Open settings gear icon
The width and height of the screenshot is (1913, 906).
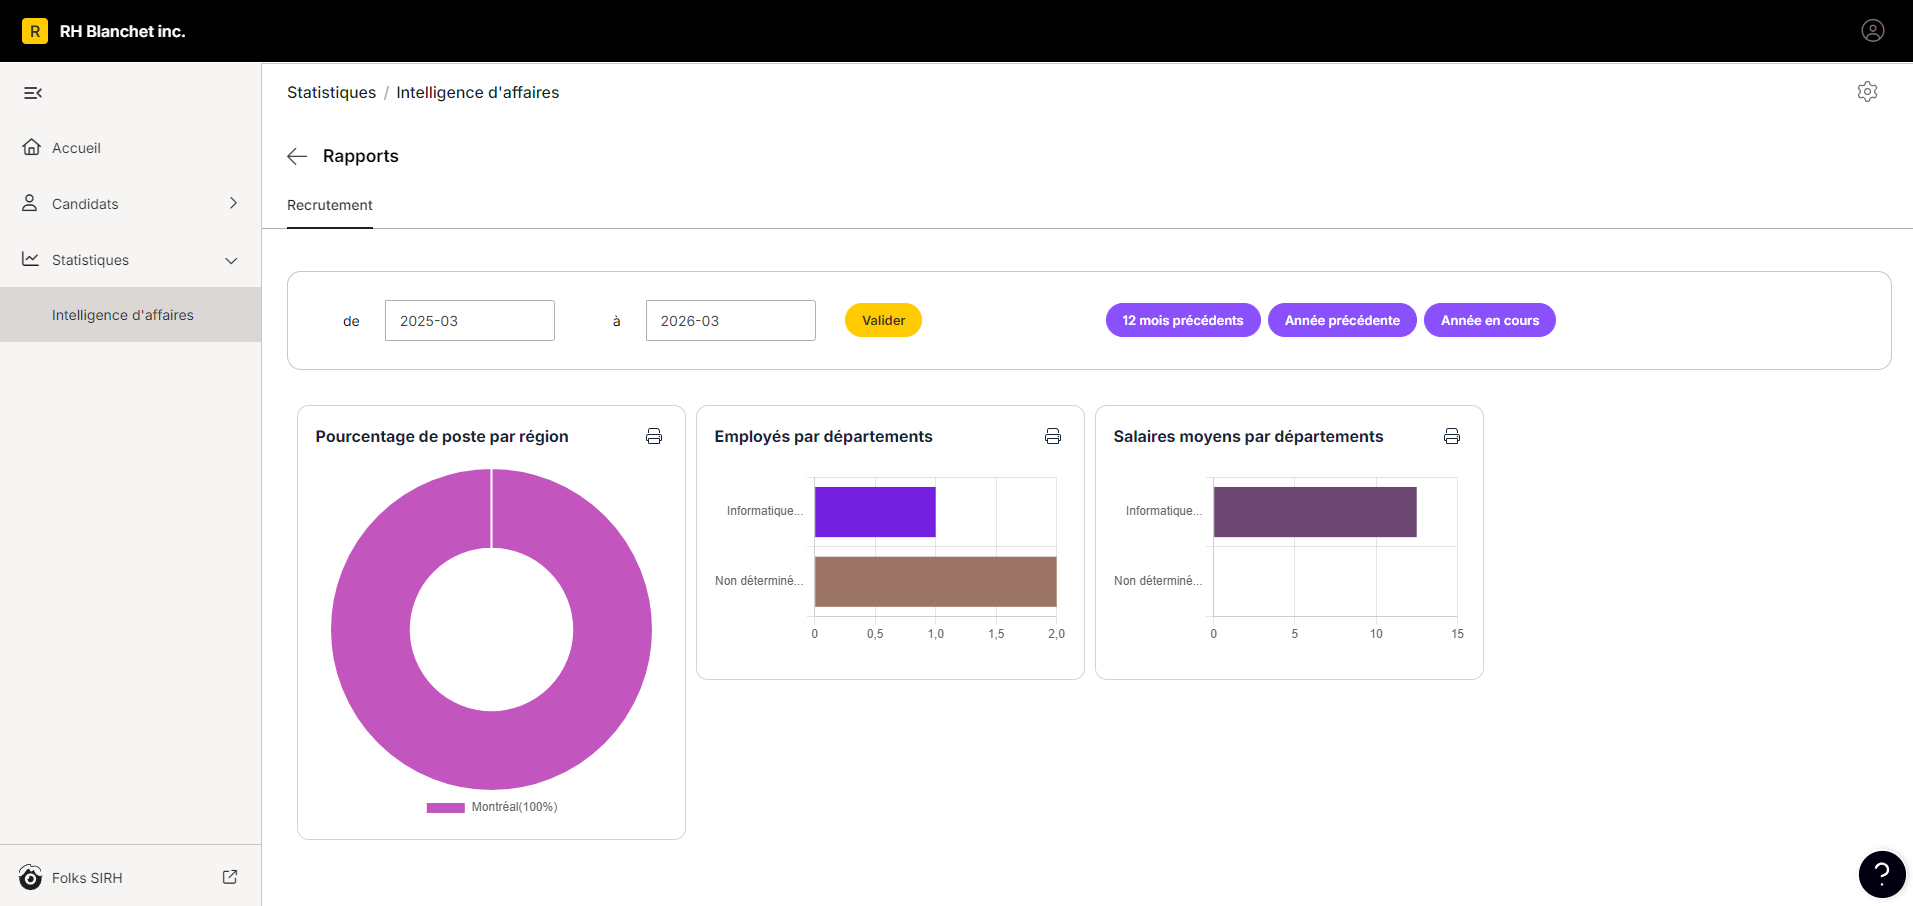click(1867, 92)
